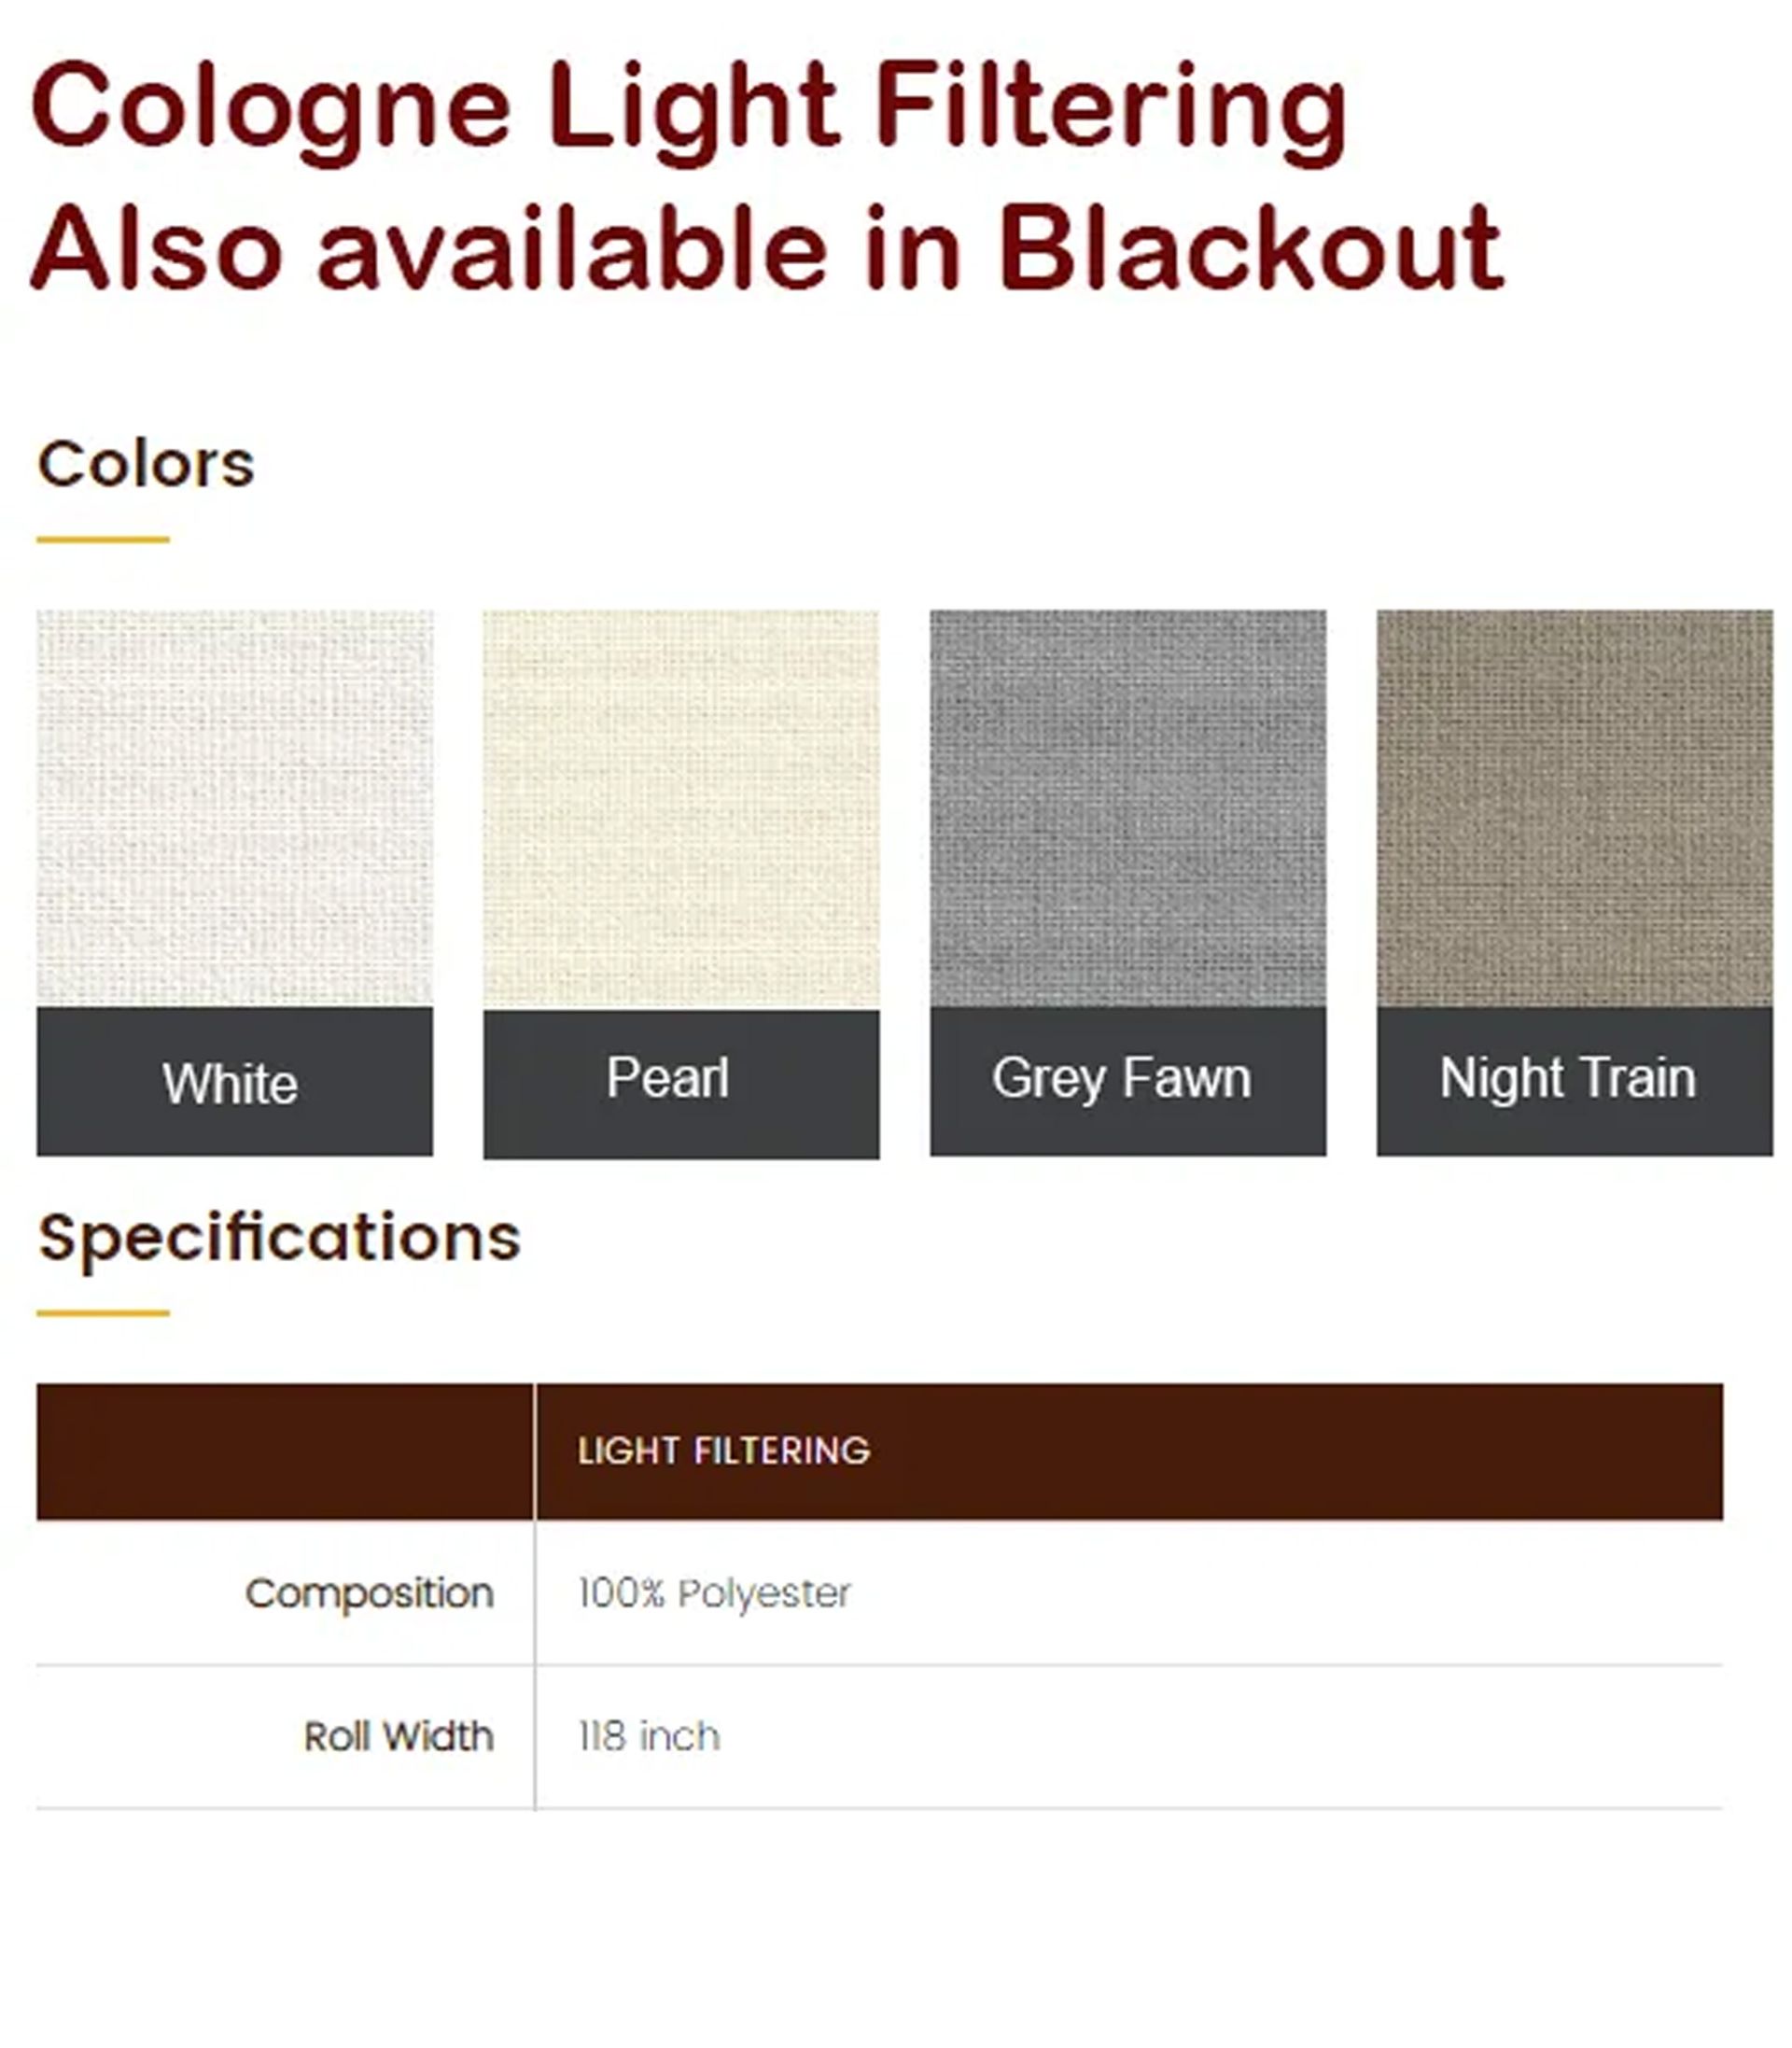
Task: Choose the Grey Fawn fabric swatch
Action: click(1128, 808)
